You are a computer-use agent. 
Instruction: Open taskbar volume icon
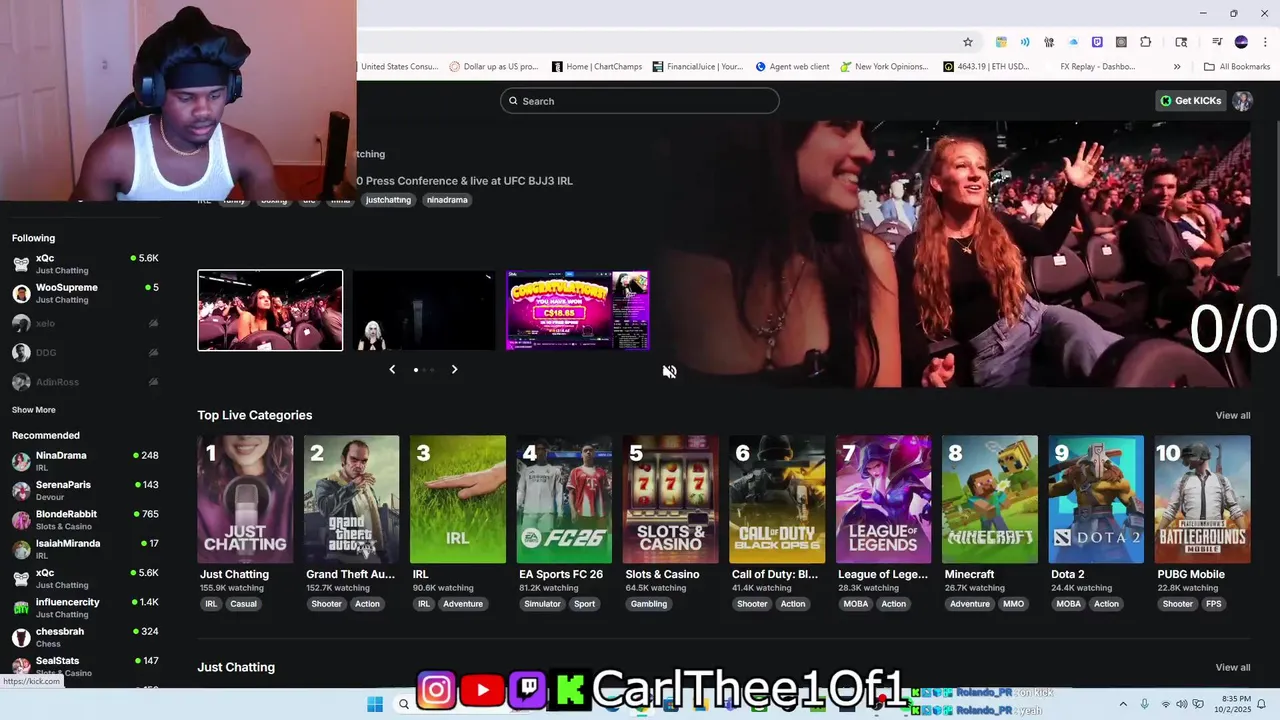point(1181,705)
